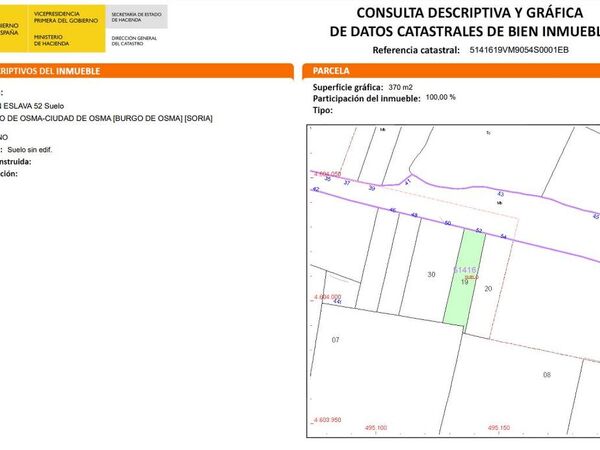The height and width of the screenshot is (450, 600).
Task: Click the 4.604.000 coordinate label
Action: pyautogui.click(x=328, y=297)
